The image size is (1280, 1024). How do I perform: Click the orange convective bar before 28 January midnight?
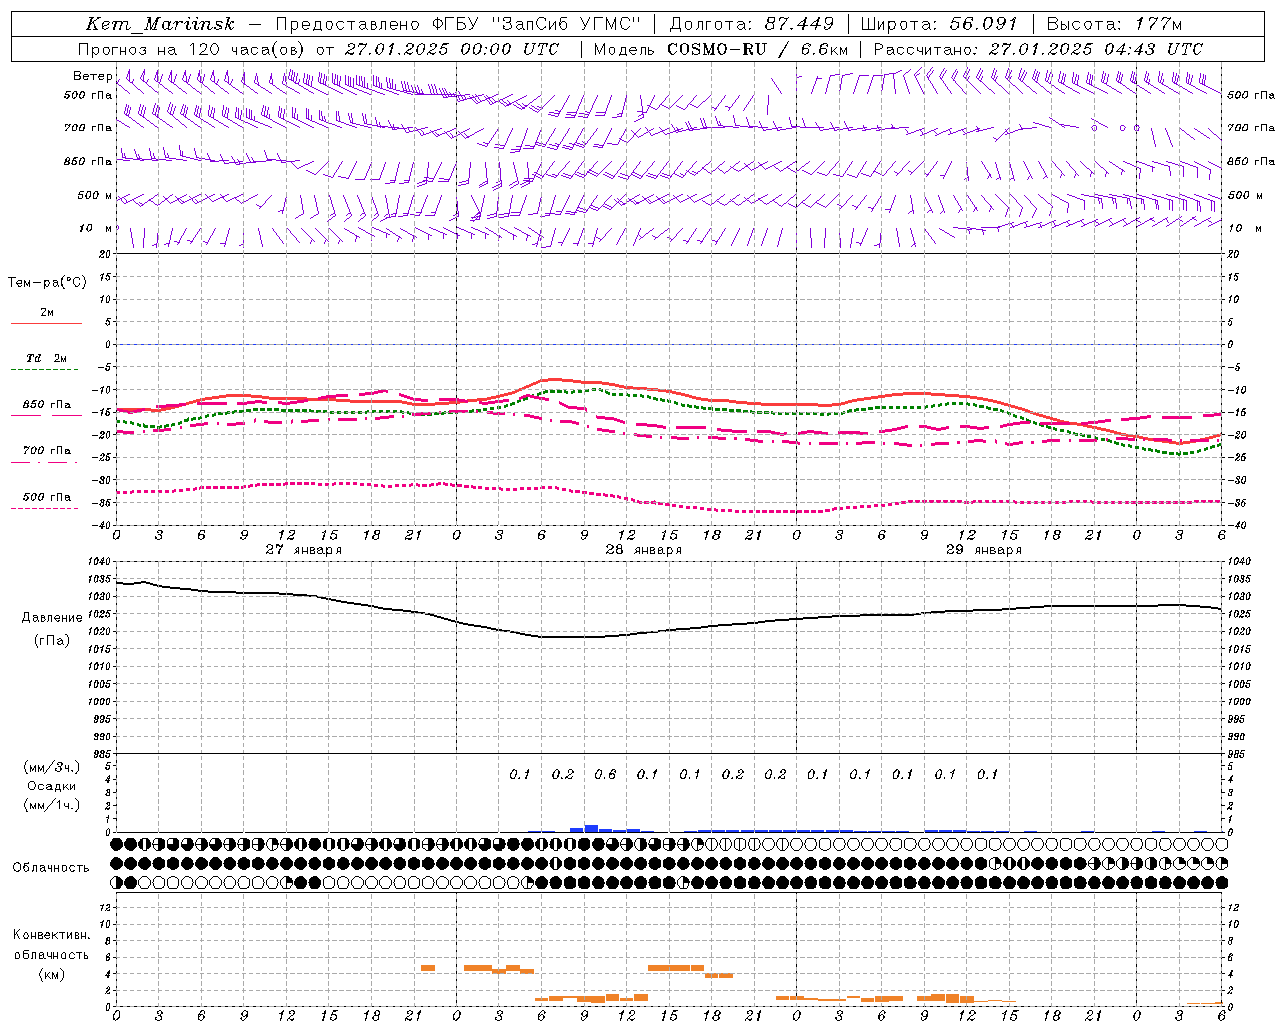pos(428,967)
